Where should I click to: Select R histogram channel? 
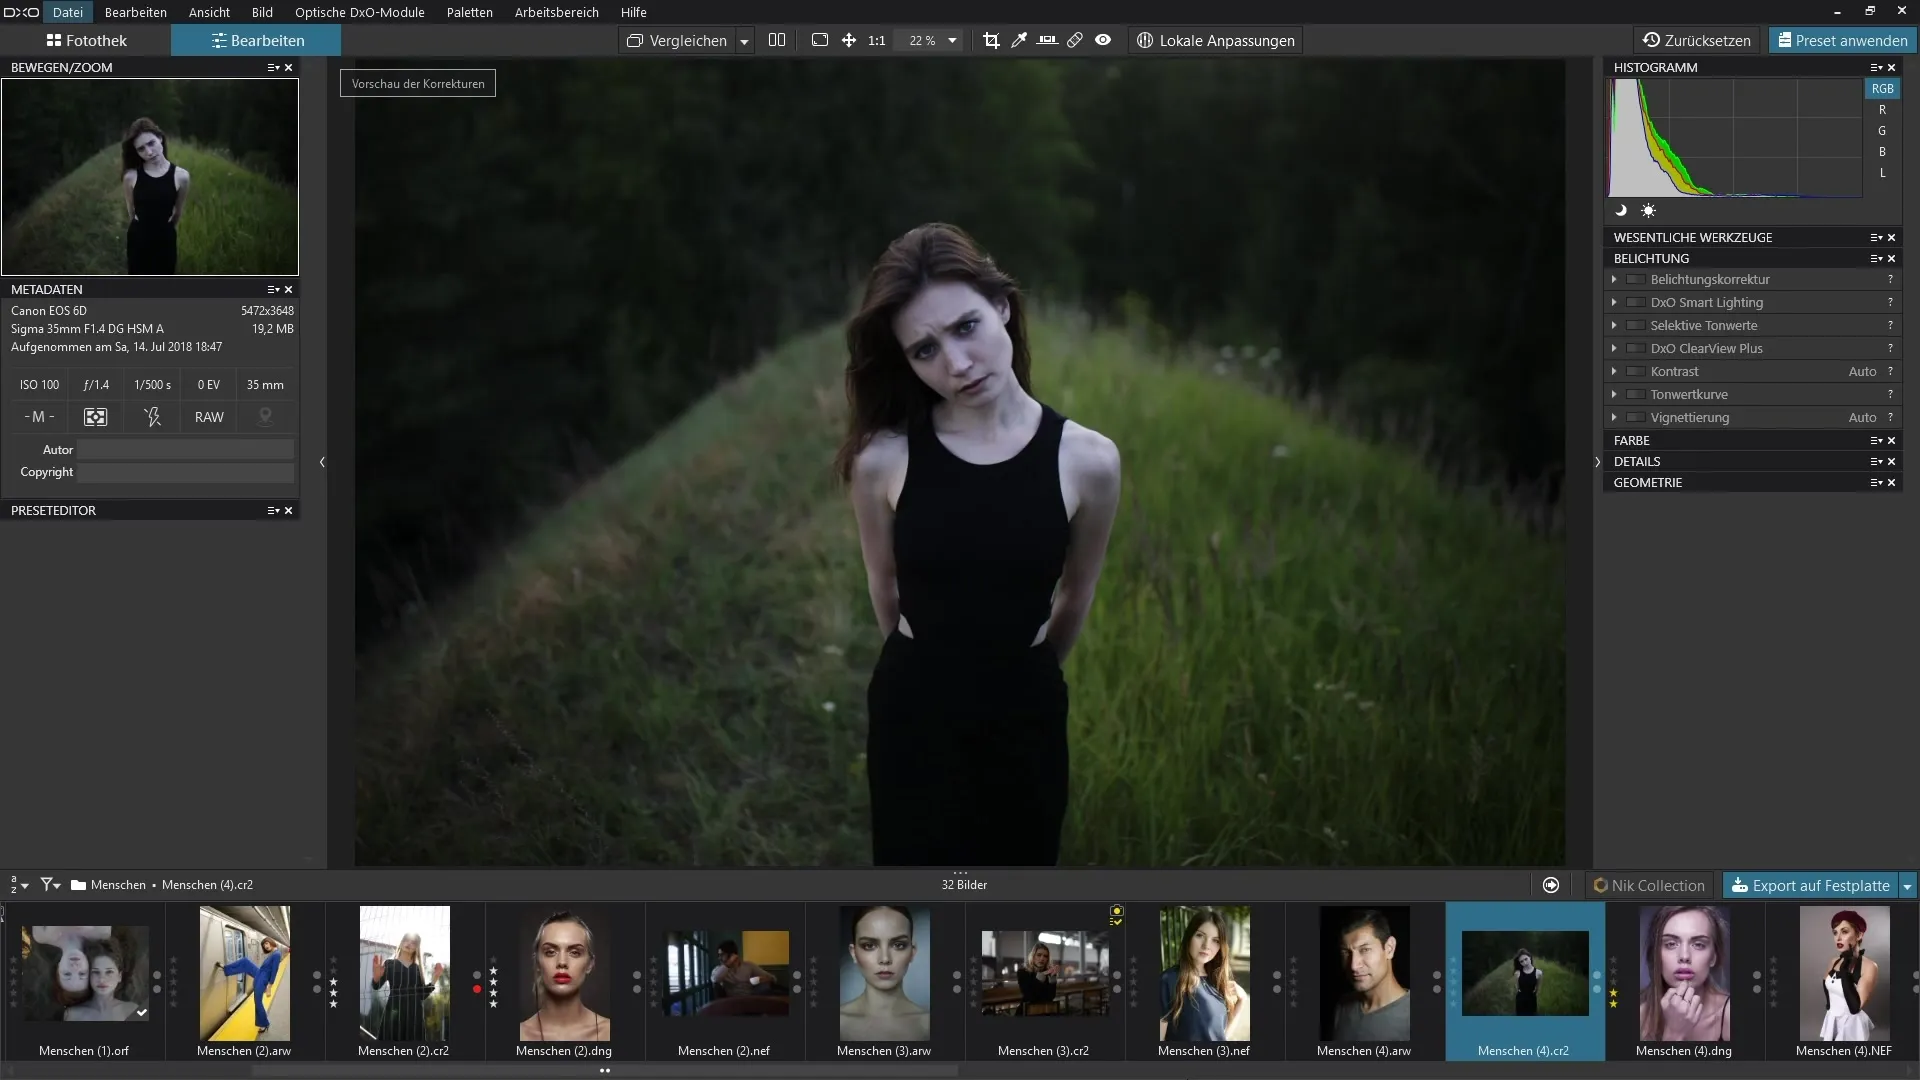tap(1882, 110)
